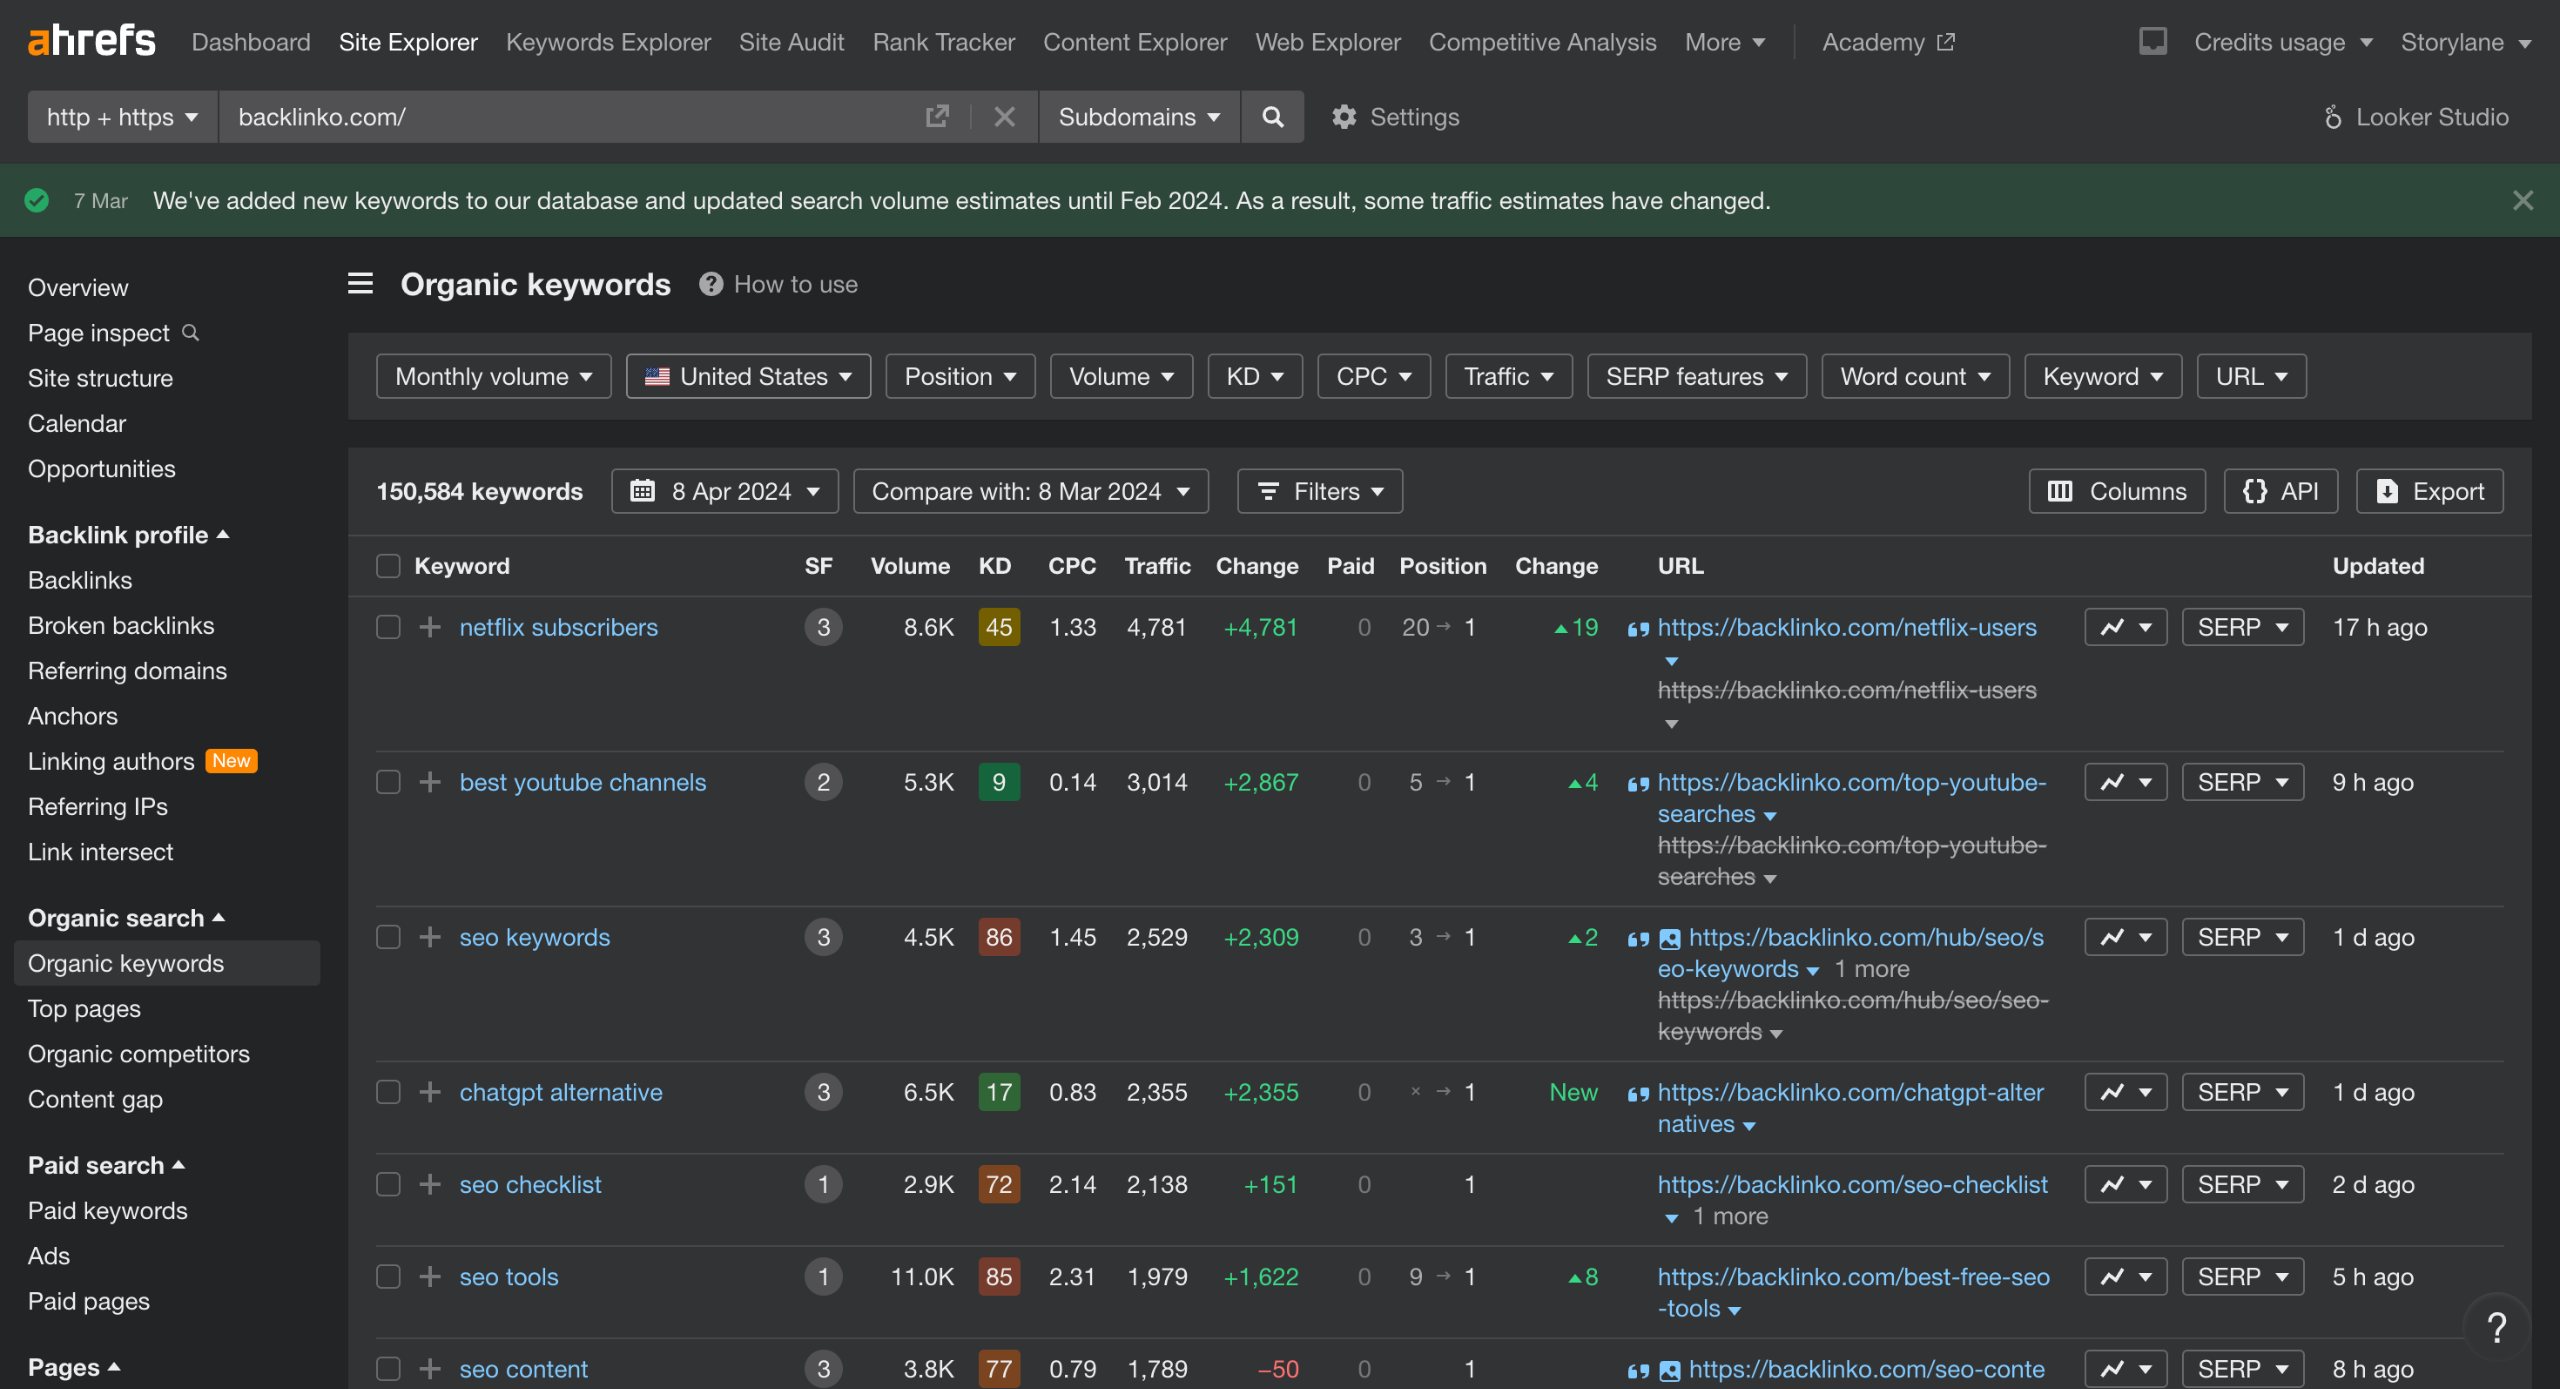
Task: Clear the backlinko.com URL field
Action: tap(1004, 117)
